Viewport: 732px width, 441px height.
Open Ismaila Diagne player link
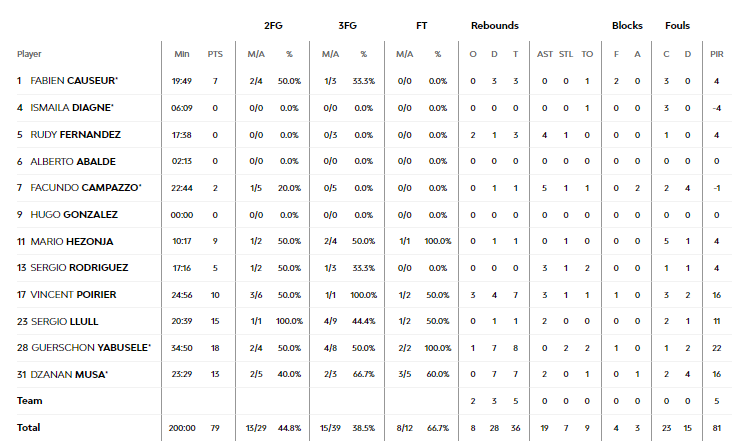(72, 108)
